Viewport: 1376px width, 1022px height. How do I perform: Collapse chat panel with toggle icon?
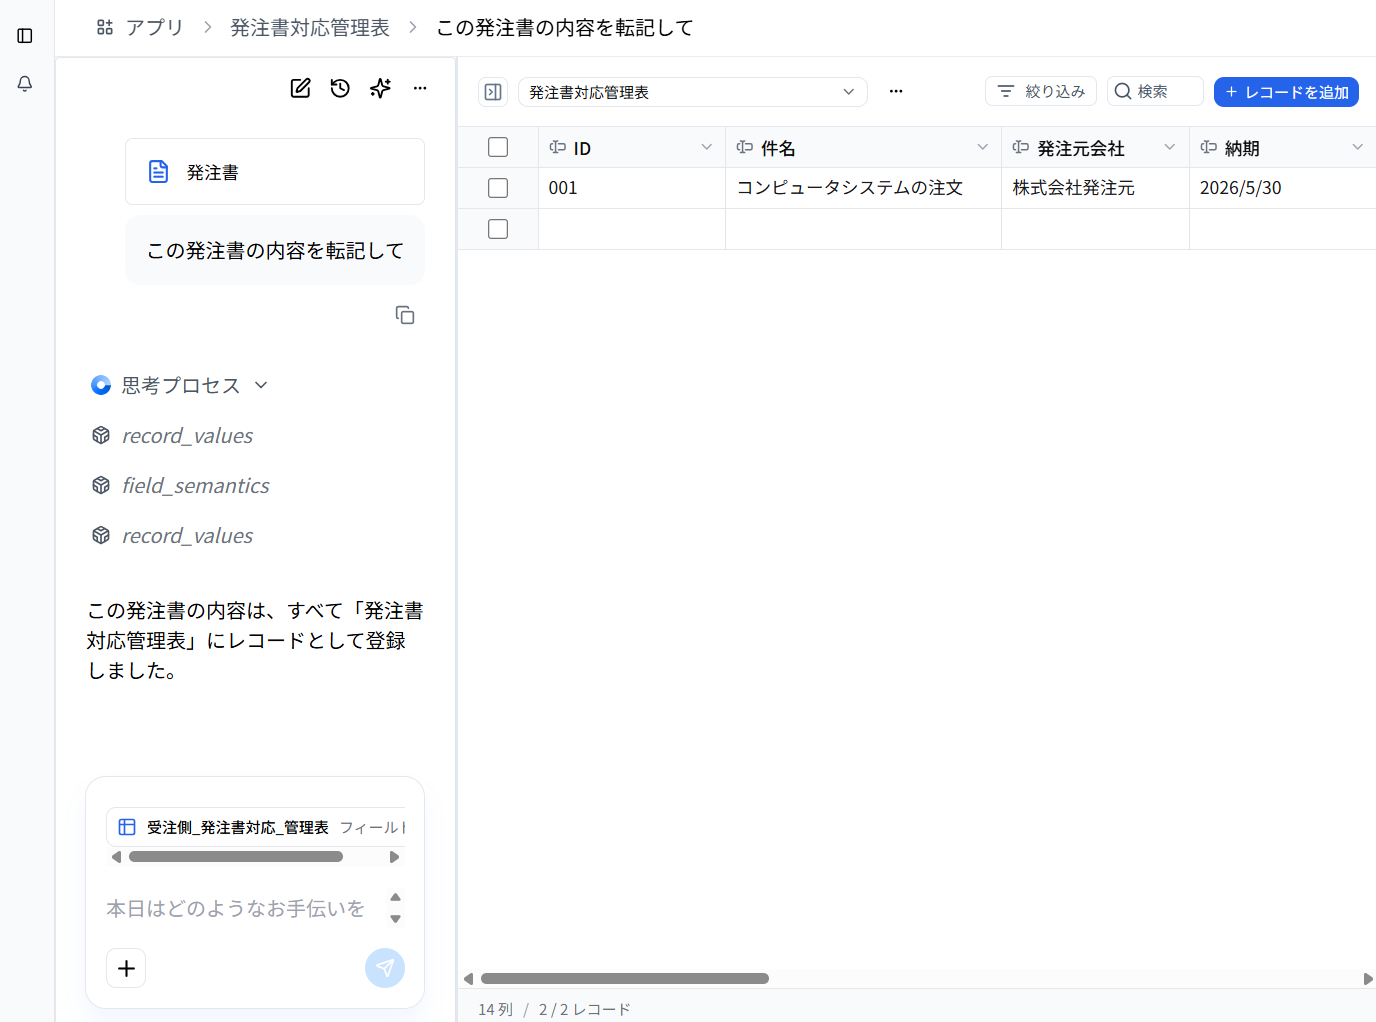(x=493, y=92)
